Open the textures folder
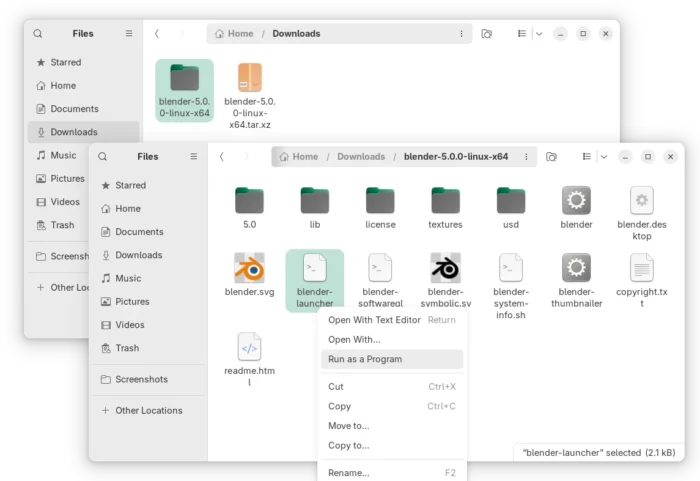The width and height of the screenshot is (700, 481). coord(445,201)
